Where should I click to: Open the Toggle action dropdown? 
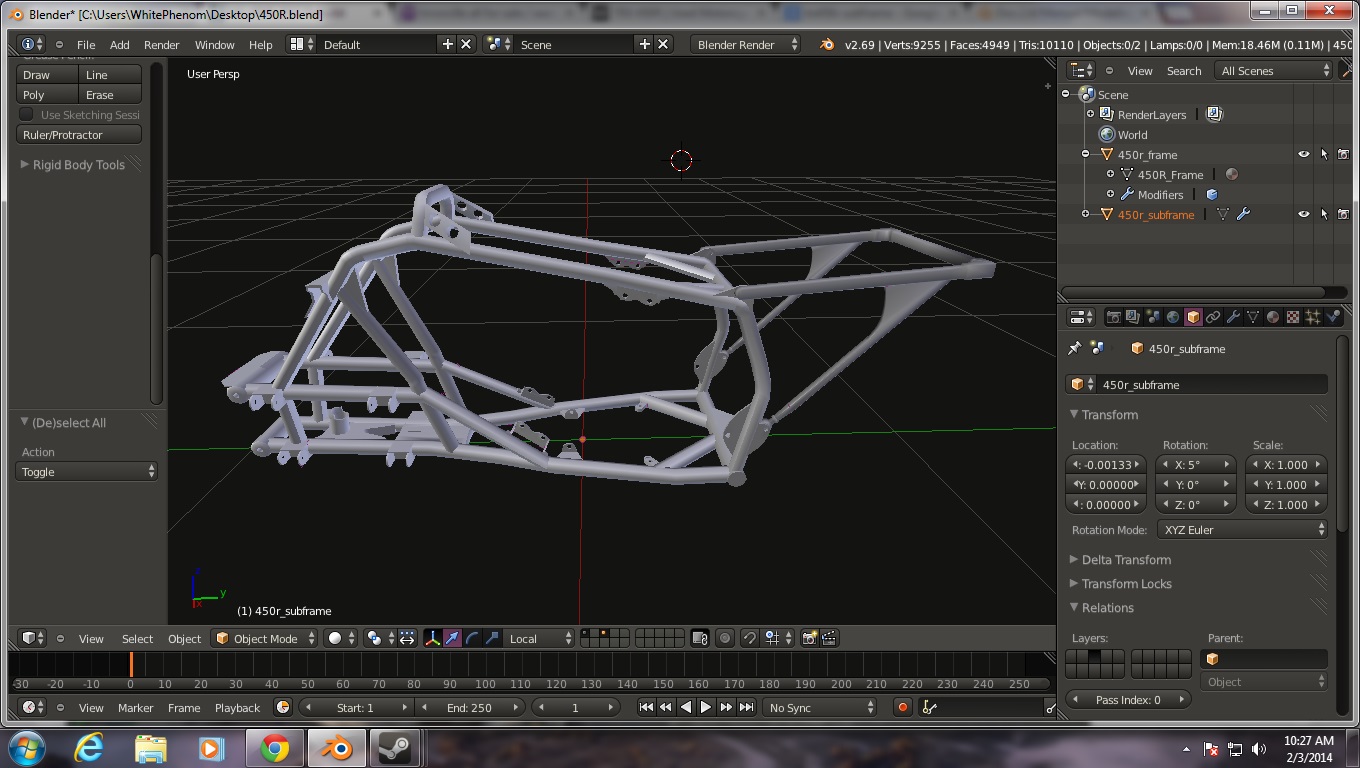pyautogui.click(x=87, y=471)
